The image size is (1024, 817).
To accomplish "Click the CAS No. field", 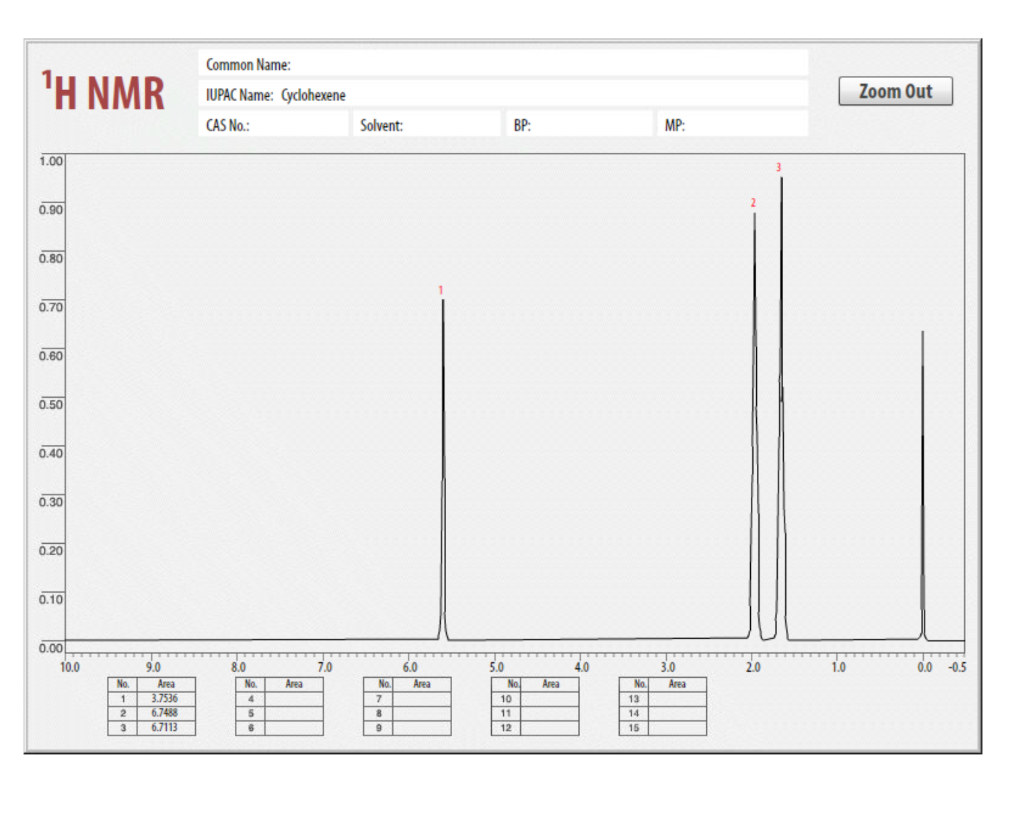I will pyautogui.click(x=273, y=125).
